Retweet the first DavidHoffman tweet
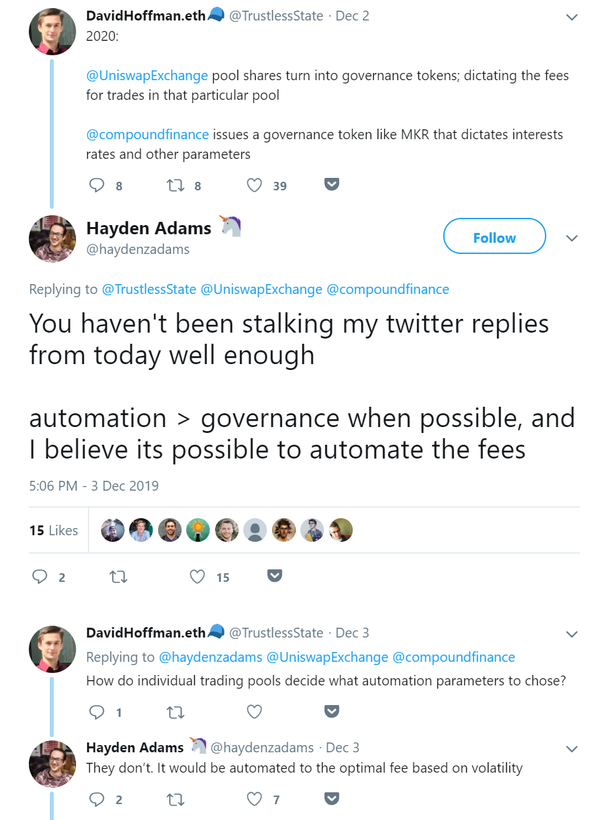Screen dimensions: 600x820 coord(175,185)
